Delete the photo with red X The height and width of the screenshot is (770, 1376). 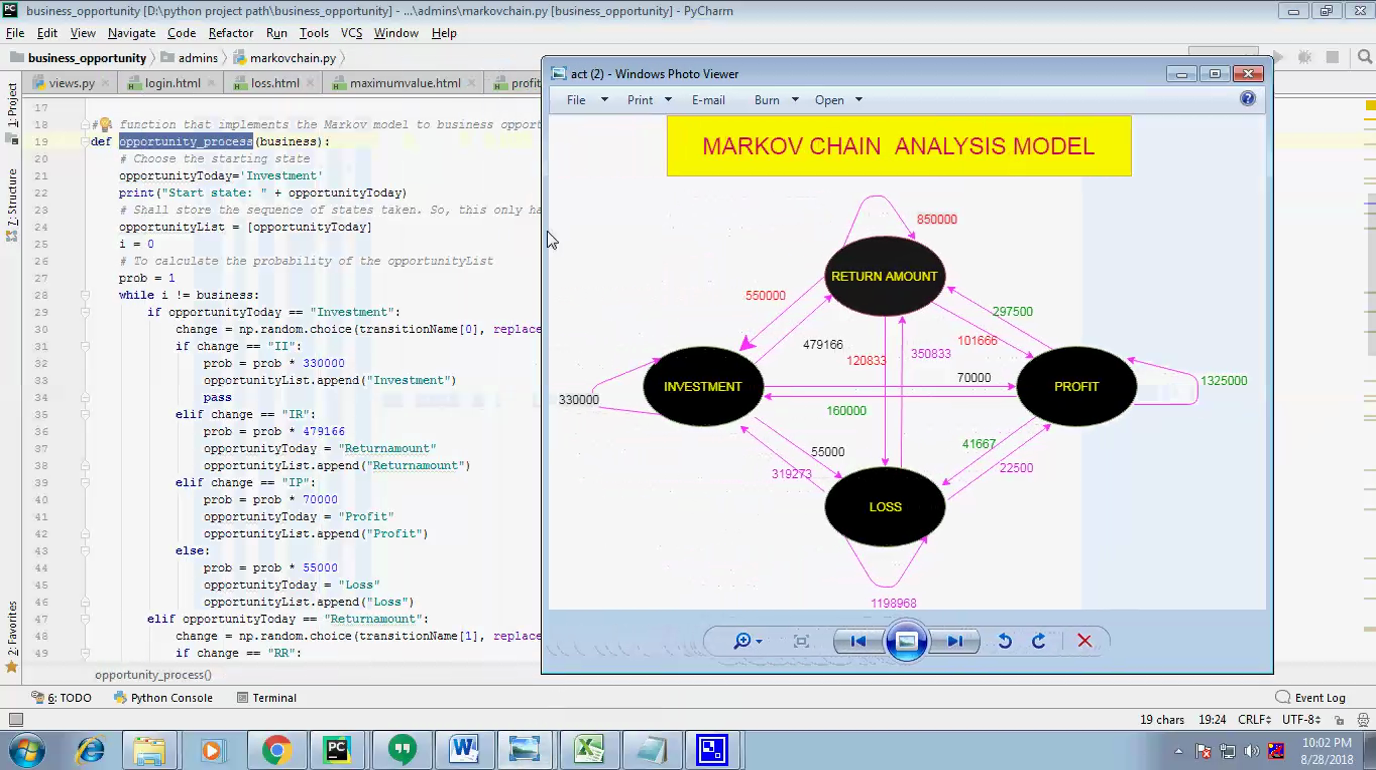pyautogui.click(x=1084, y=641)
